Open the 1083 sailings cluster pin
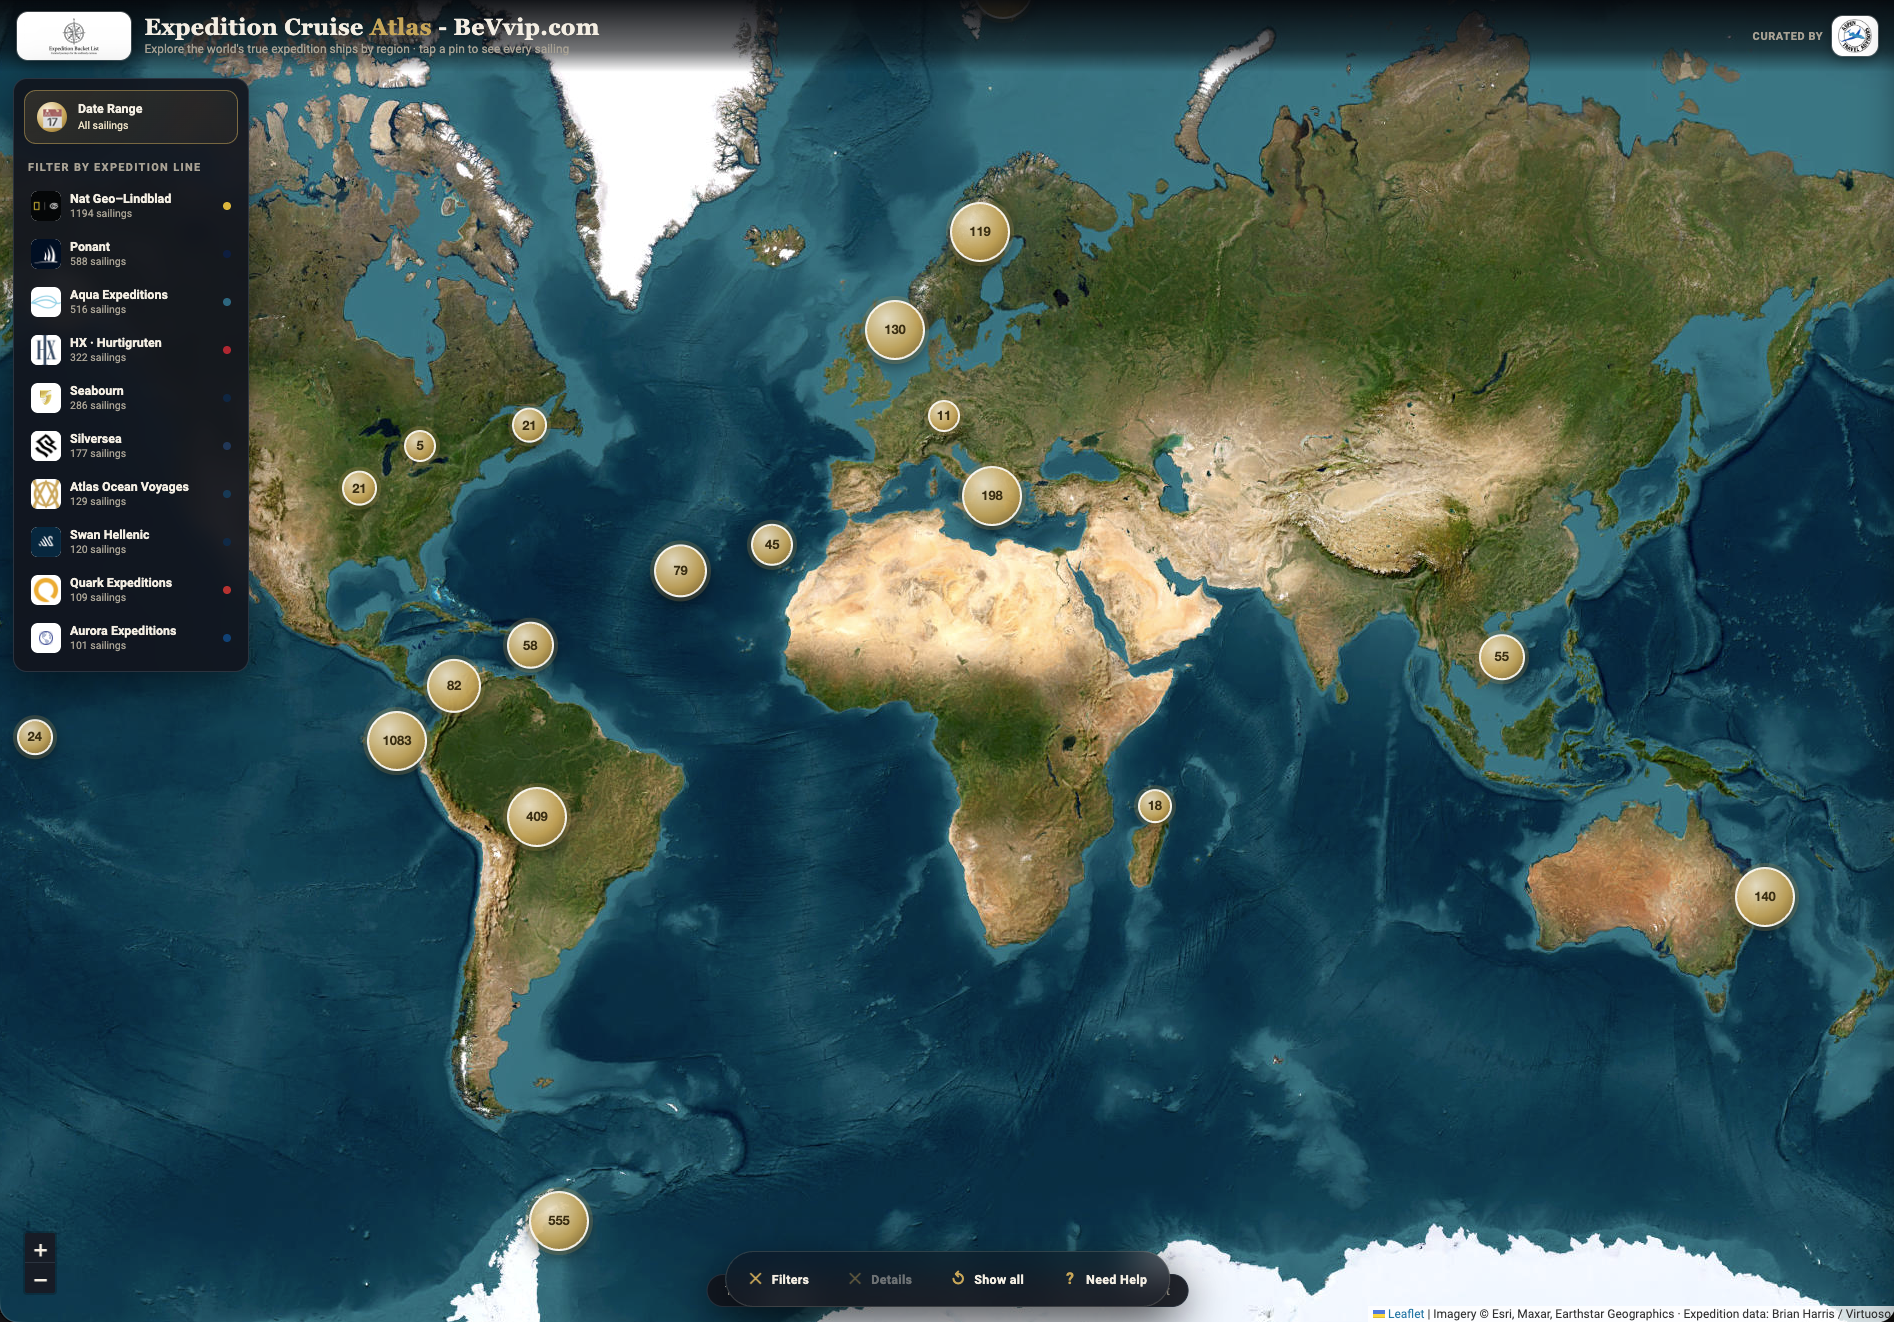 point(397,741)
